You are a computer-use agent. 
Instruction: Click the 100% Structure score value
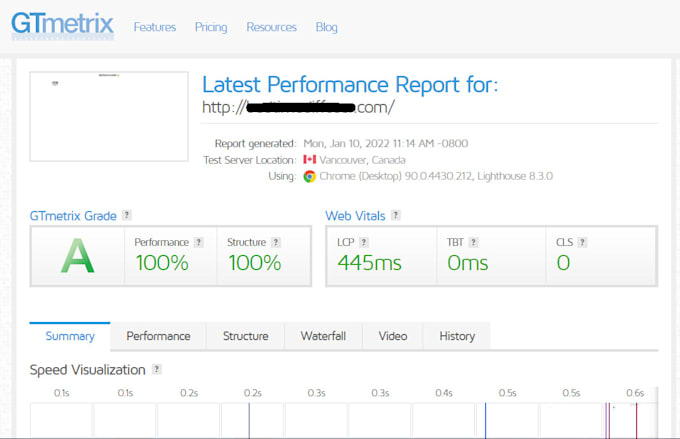tap(255, 263)
